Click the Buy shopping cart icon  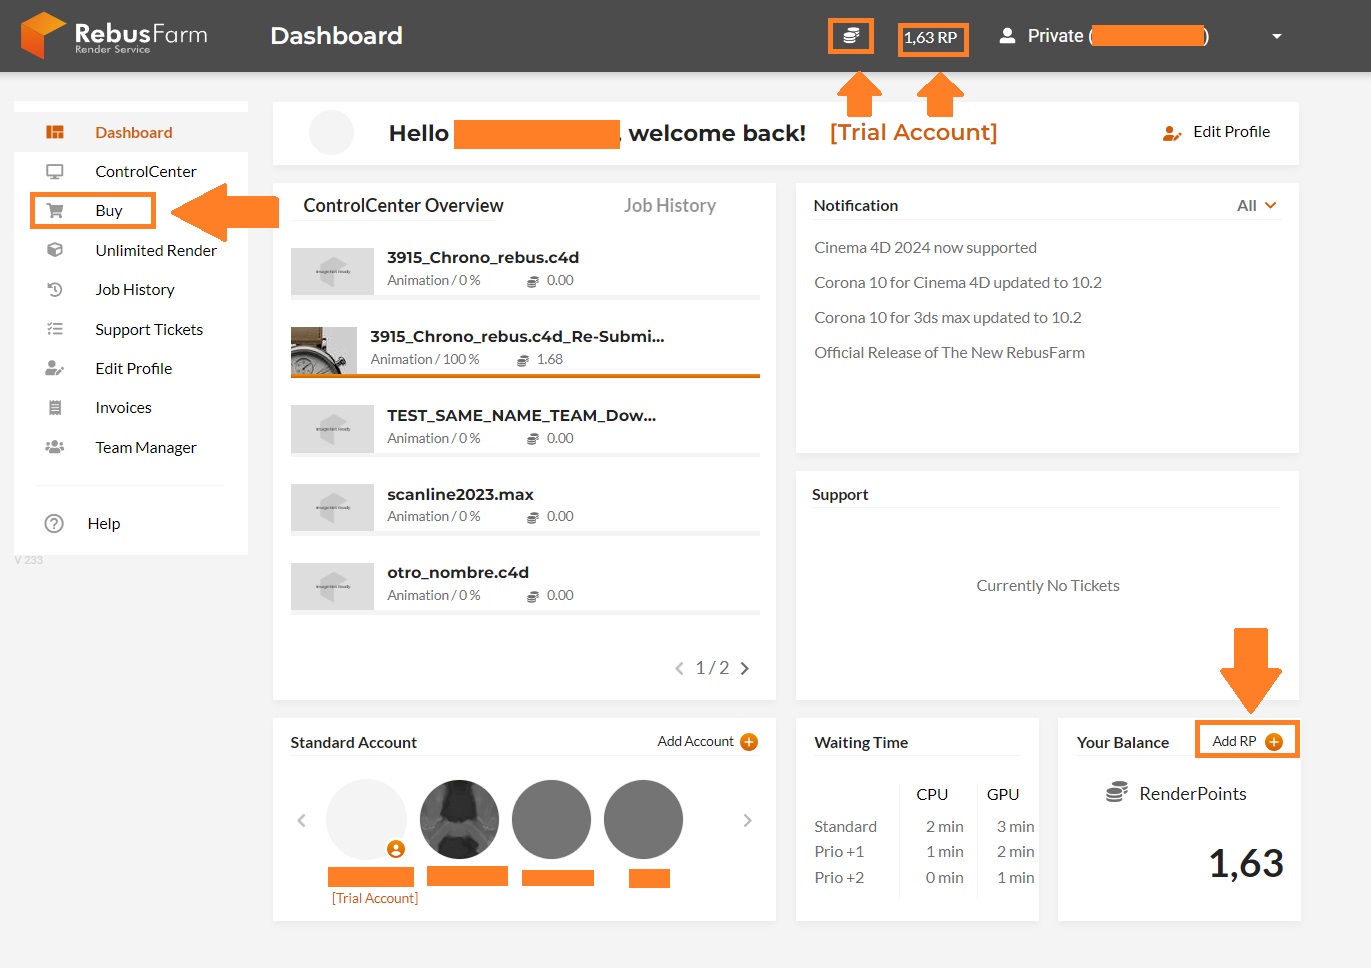55,210
